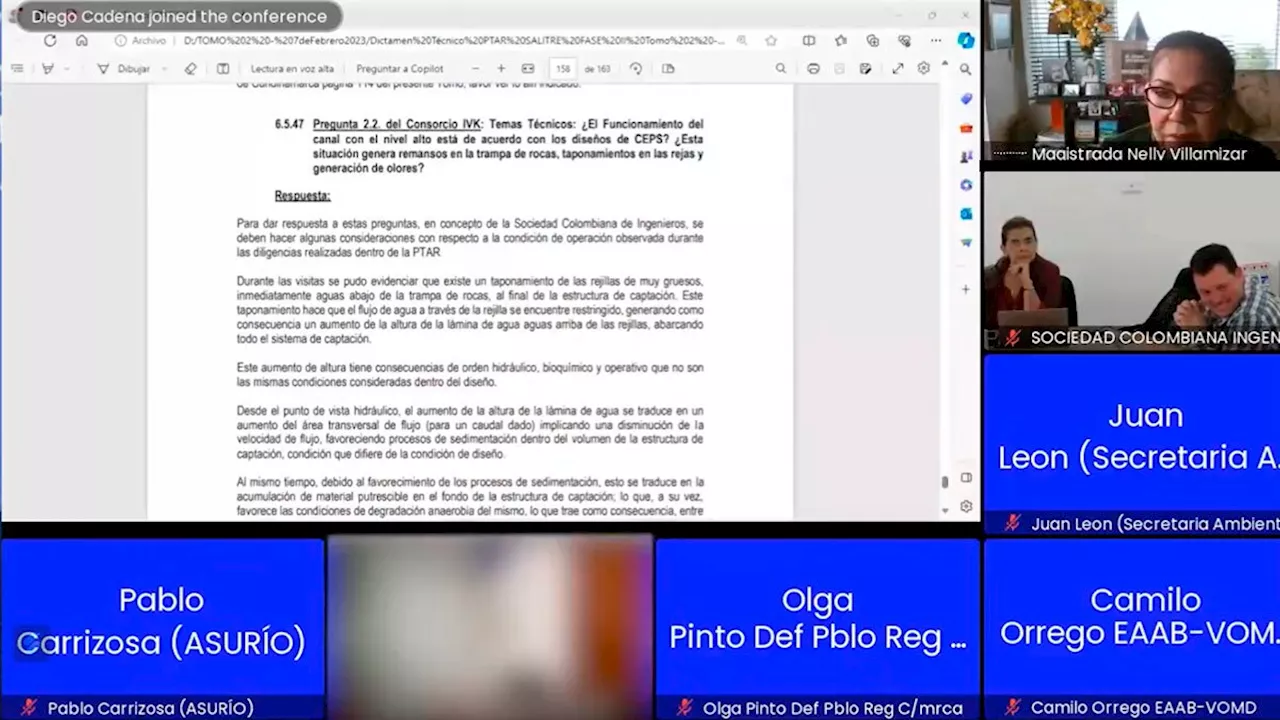The width and height of the screenshot is (1280, 720).
Task: Select Olga Pinto Def Pblo tile
Action: 817,629
